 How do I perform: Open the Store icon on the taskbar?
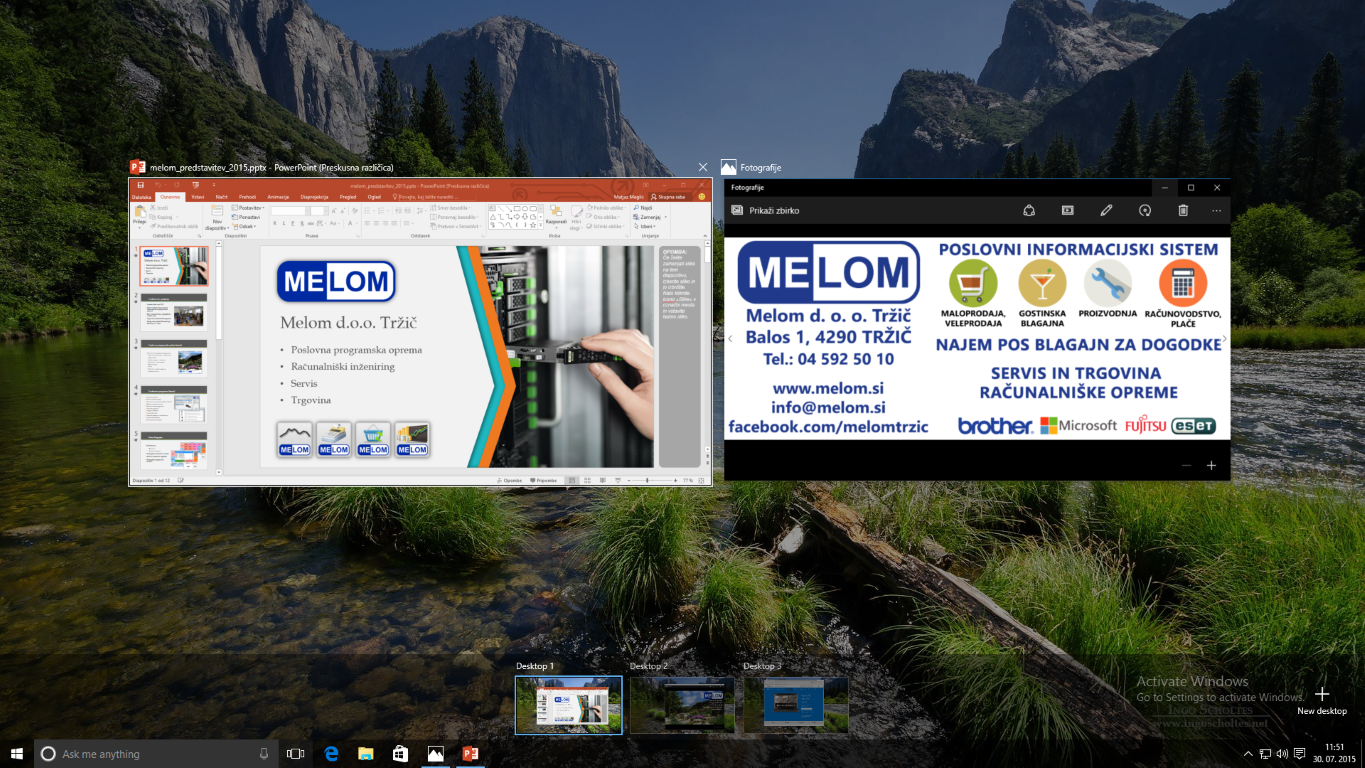pos(400,753)
